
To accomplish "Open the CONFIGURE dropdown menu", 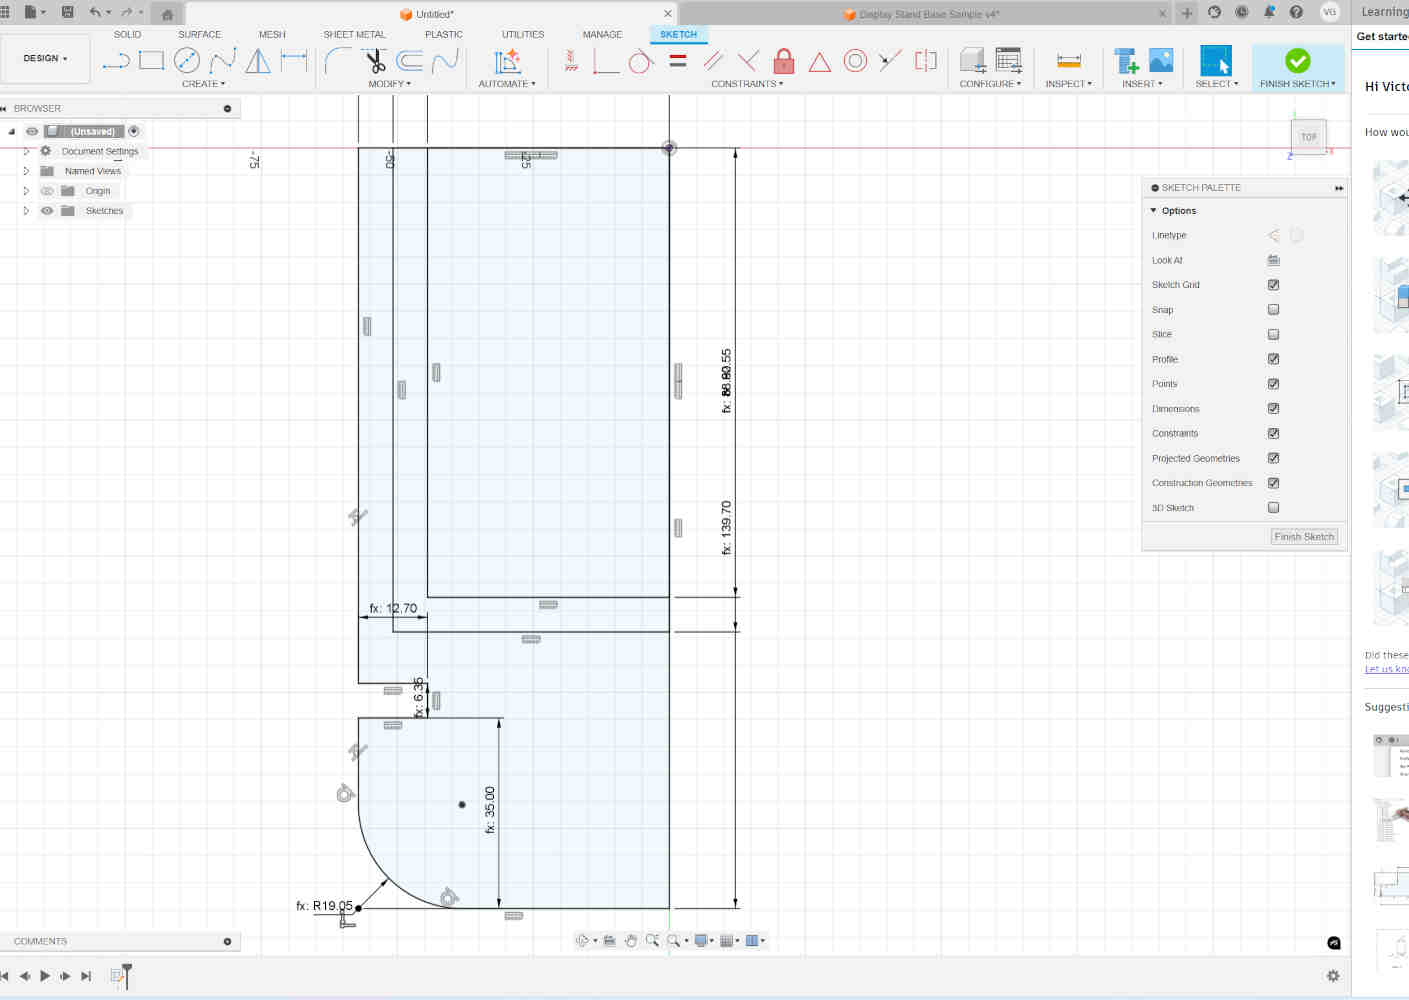I will point(990,84).
